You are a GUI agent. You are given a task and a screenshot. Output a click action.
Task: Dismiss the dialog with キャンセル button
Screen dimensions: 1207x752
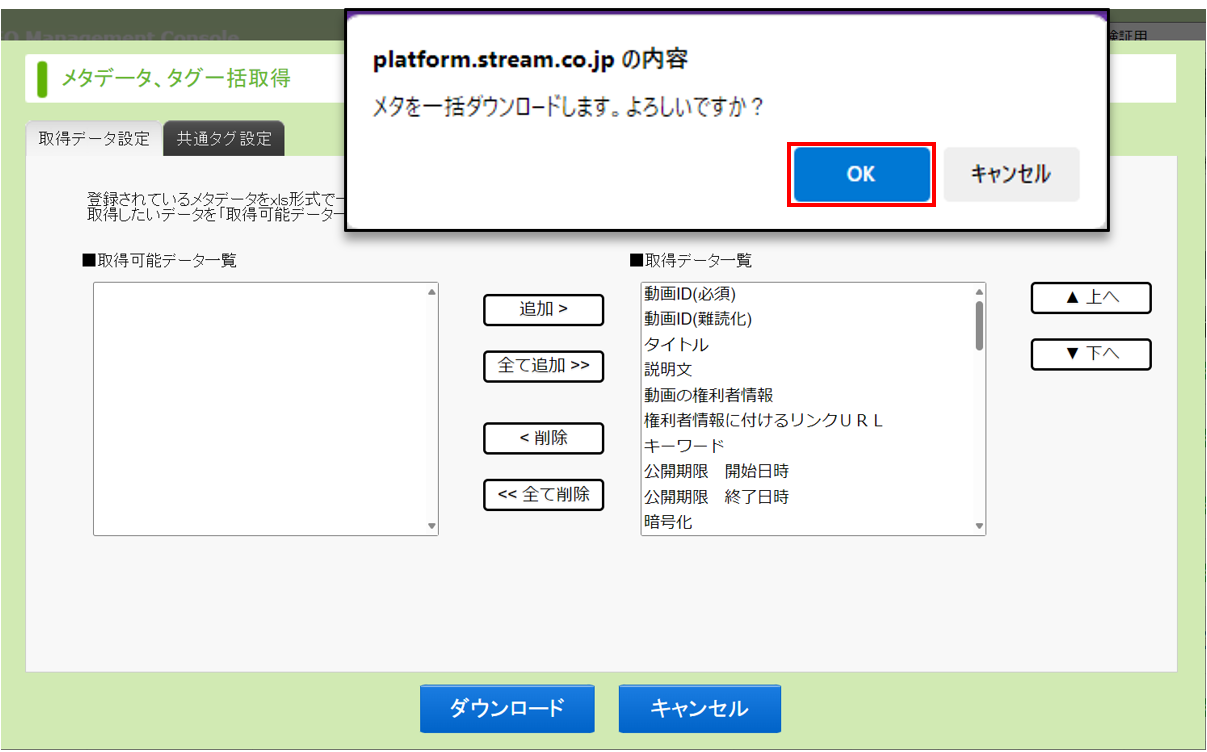point(1010,174)
